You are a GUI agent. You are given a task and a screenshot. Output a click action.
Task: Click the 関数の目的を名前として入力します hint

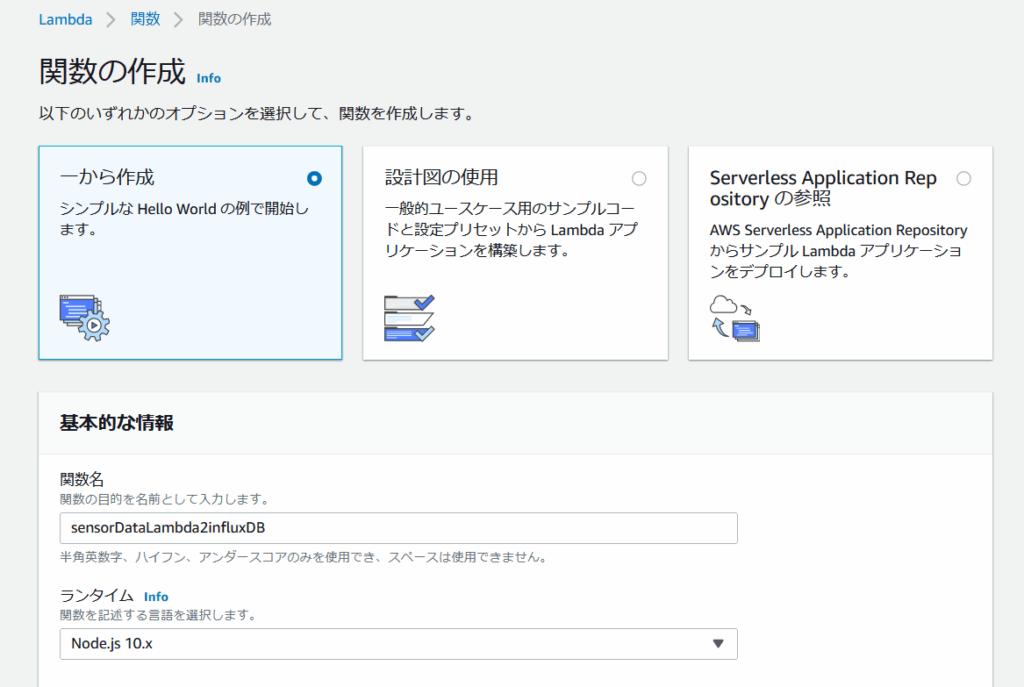[165, 500]
